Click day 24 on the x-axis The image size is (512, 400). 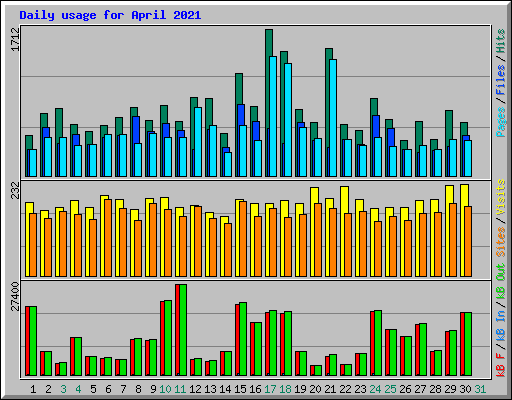[375, 389]
